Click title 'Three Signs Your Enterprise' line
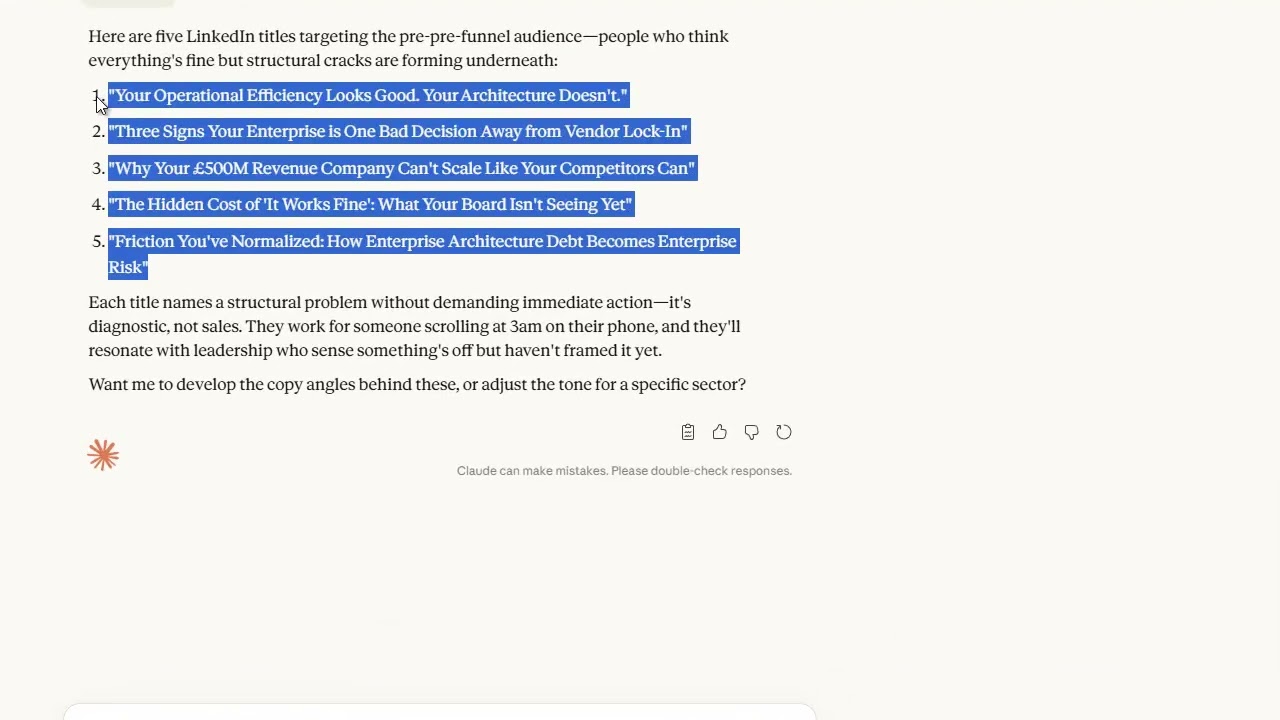 pyautogui.click(x=398, y=131)
